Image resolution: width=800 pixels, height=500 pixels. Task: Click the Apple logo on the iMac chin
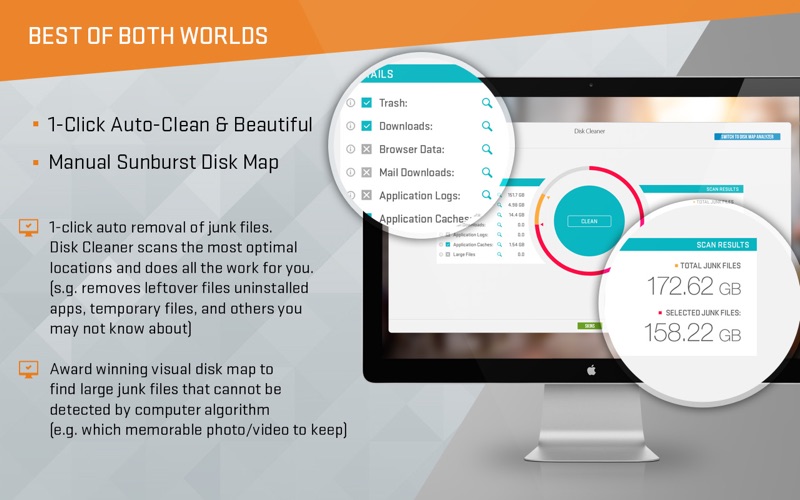pos(591,370)
